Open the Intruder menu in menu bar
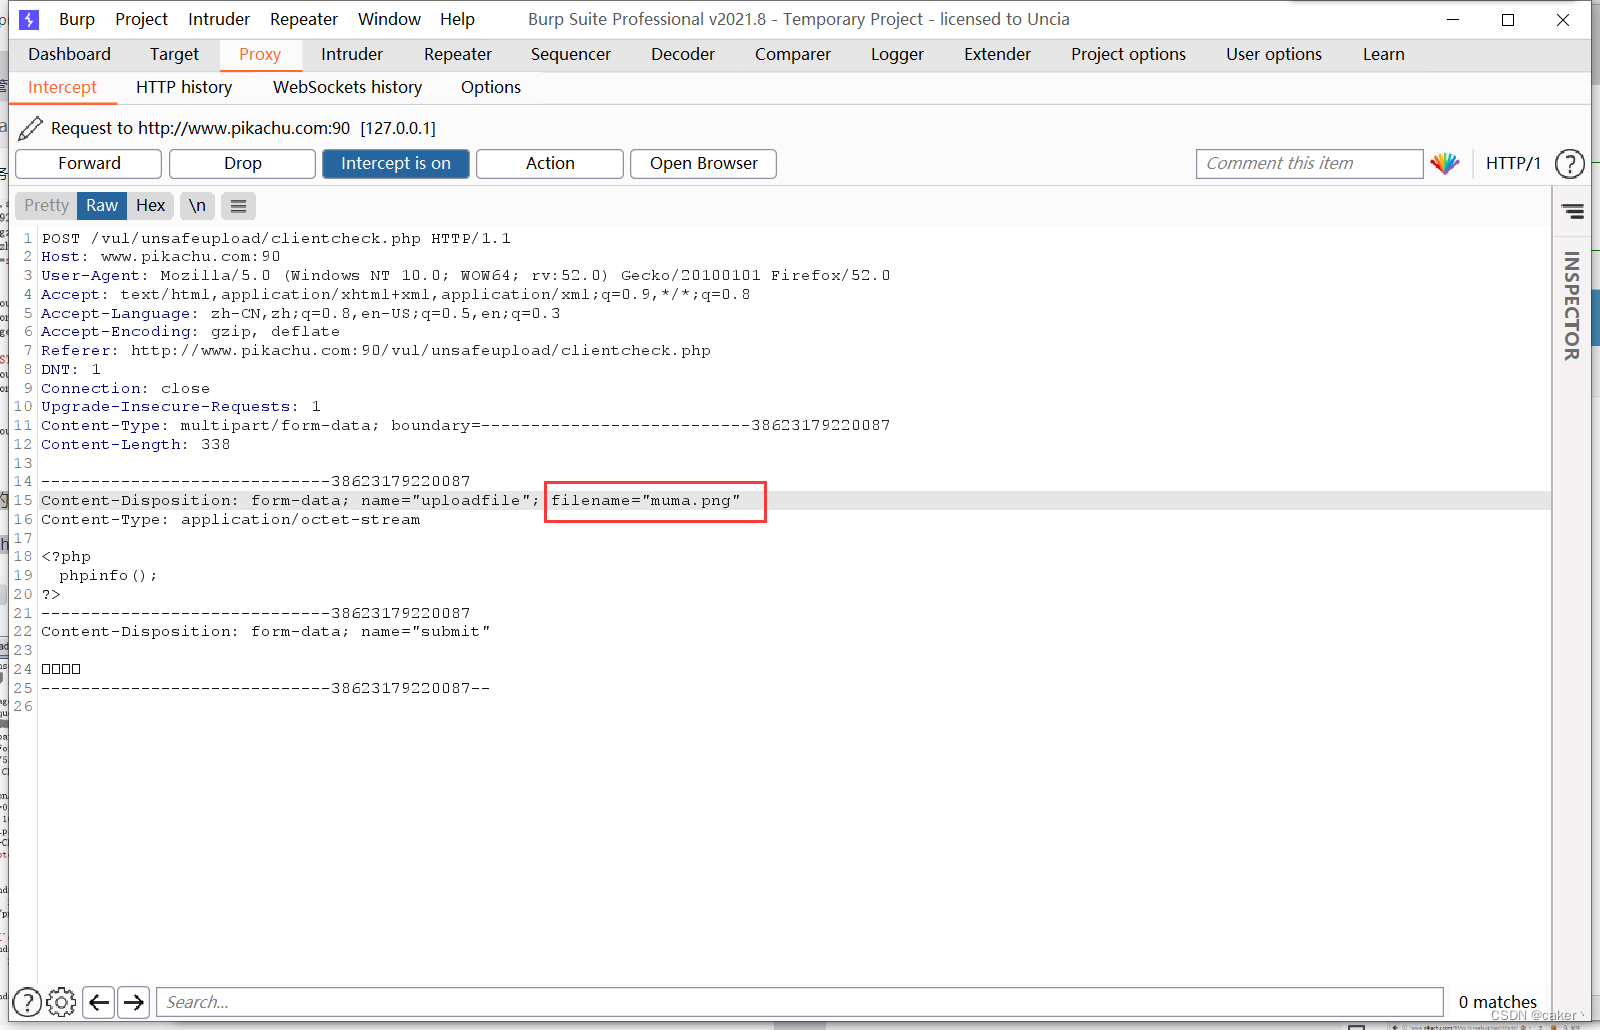Viewport: 1600px width, 1030px height. [x=219, y=19]
